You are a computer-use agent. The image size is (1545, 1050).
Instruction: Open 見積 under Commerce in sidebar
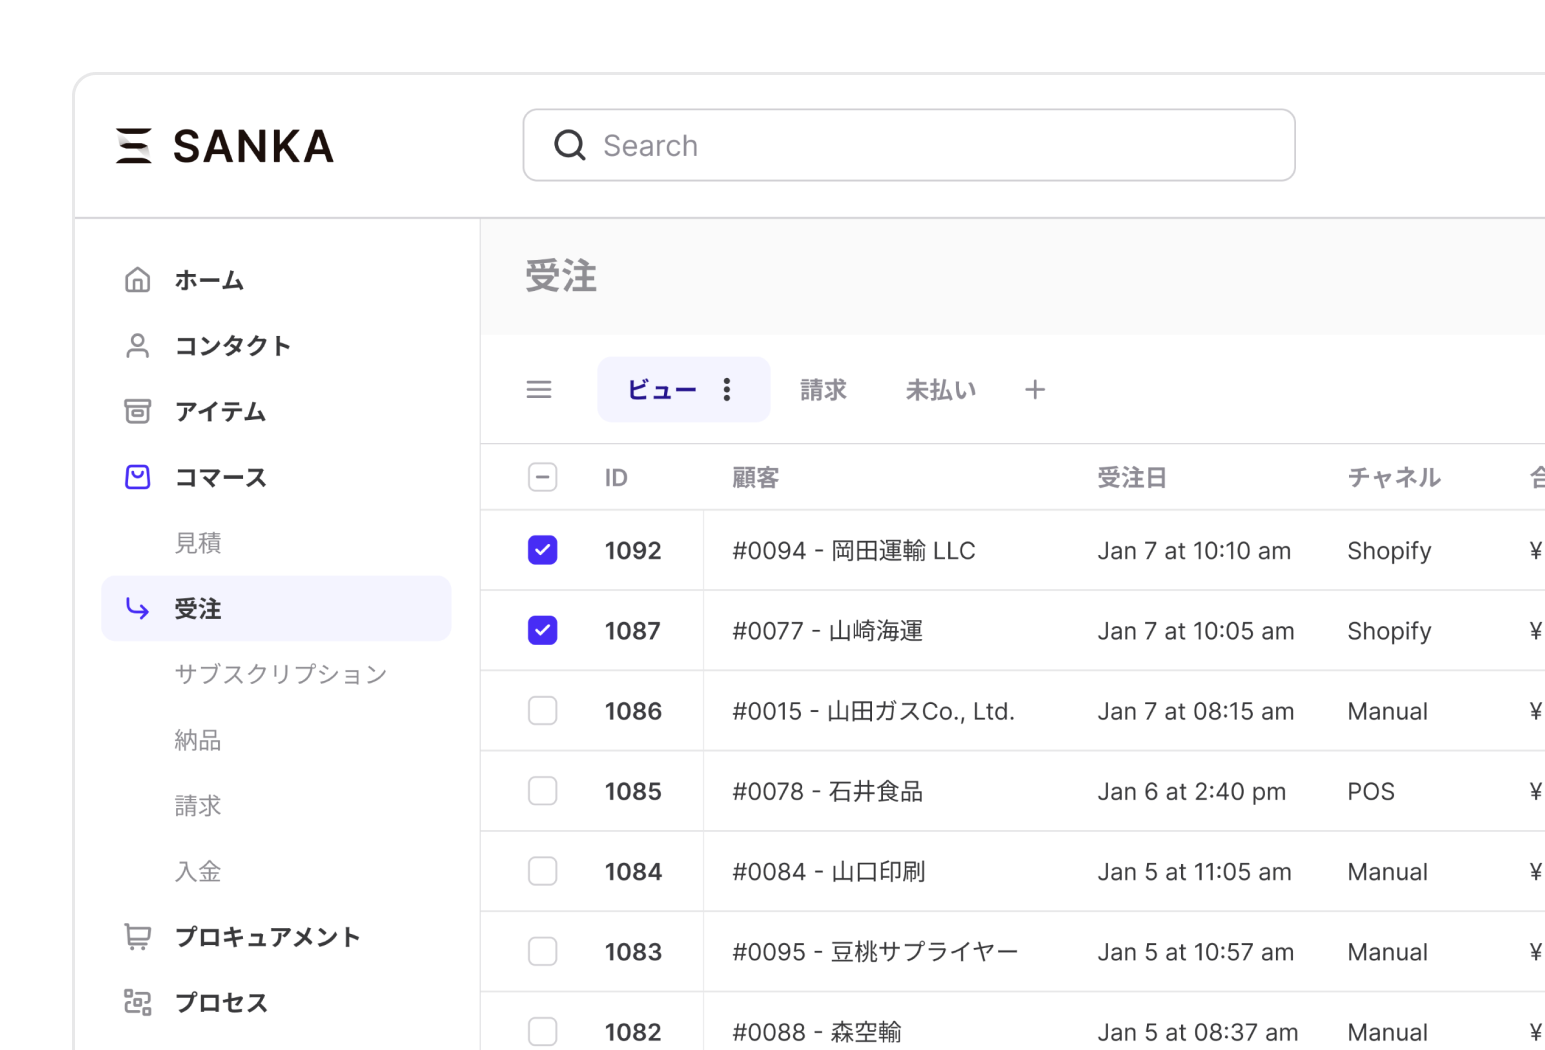198,543
